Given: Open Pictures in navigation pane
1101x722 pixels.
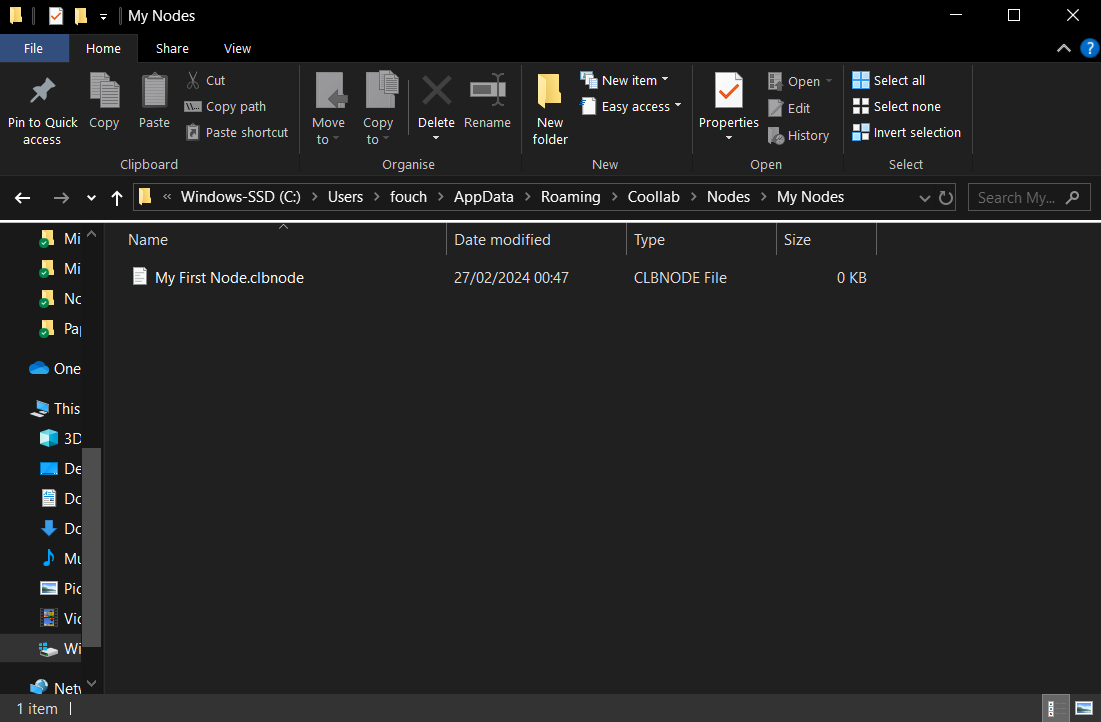Looking at the screenshot, I should pyautogui.click(x=60, y=589).
